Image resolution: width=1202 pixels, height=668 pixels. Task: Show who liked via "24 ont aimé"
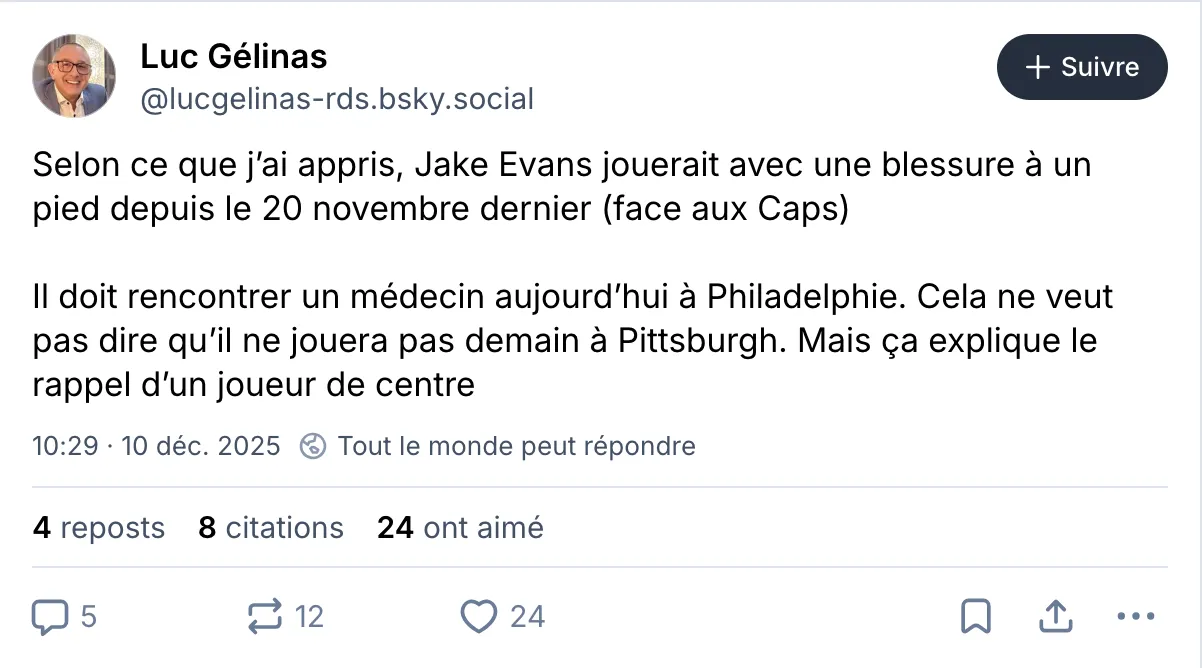point(460,527)
